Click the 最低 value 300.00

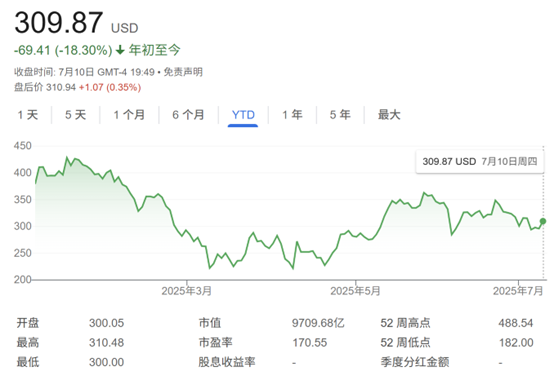[x=106, y=362]
